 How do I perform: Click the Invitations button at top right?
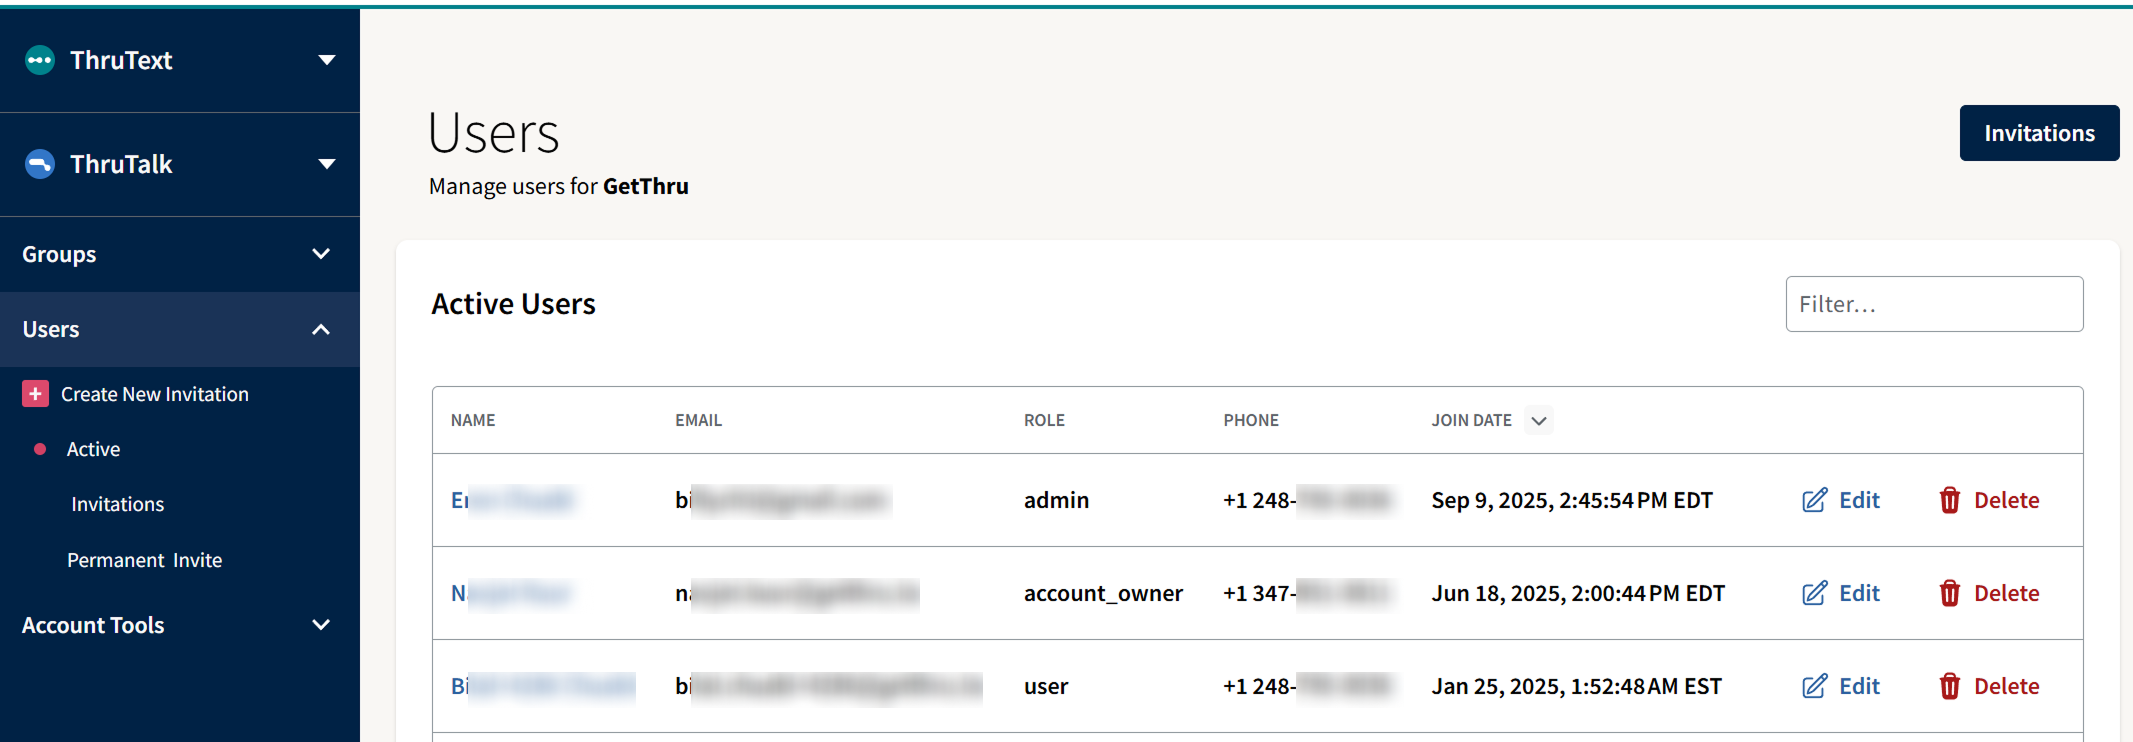click(x=2039, y=133)
